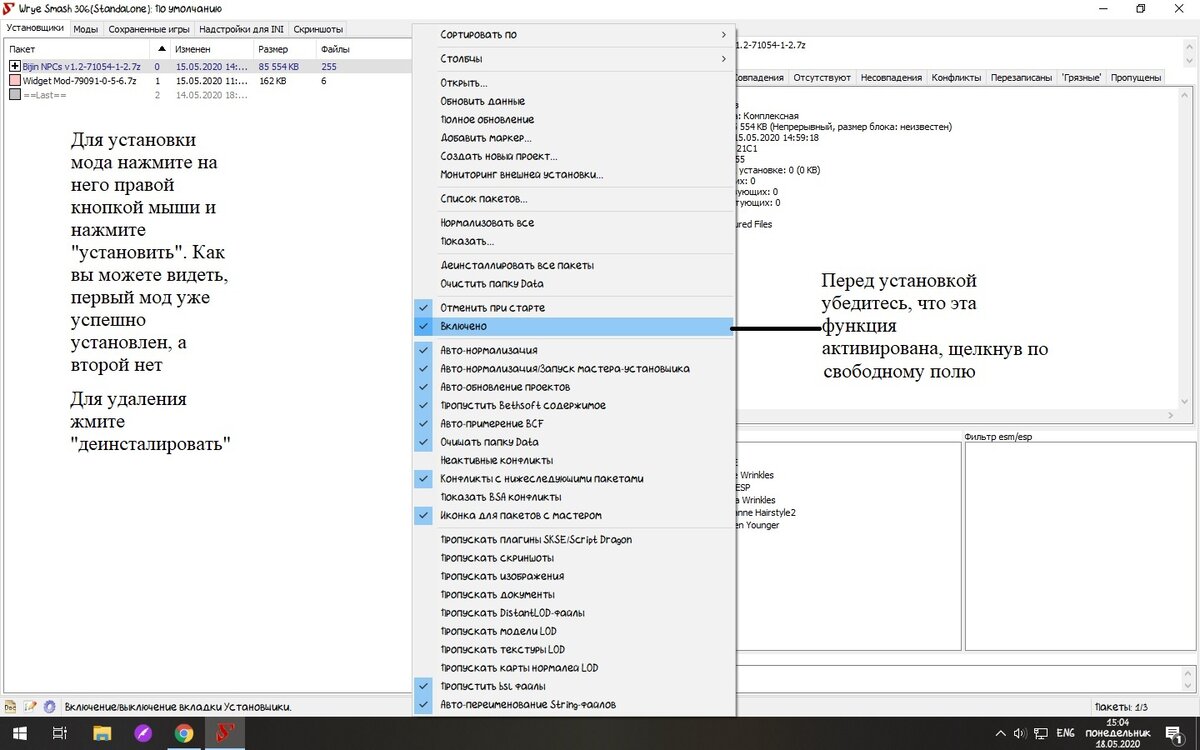The image size is (1200, 750).
Task: Click the pink square icon of Widget Mod
Action: click(x=15, y=80)
